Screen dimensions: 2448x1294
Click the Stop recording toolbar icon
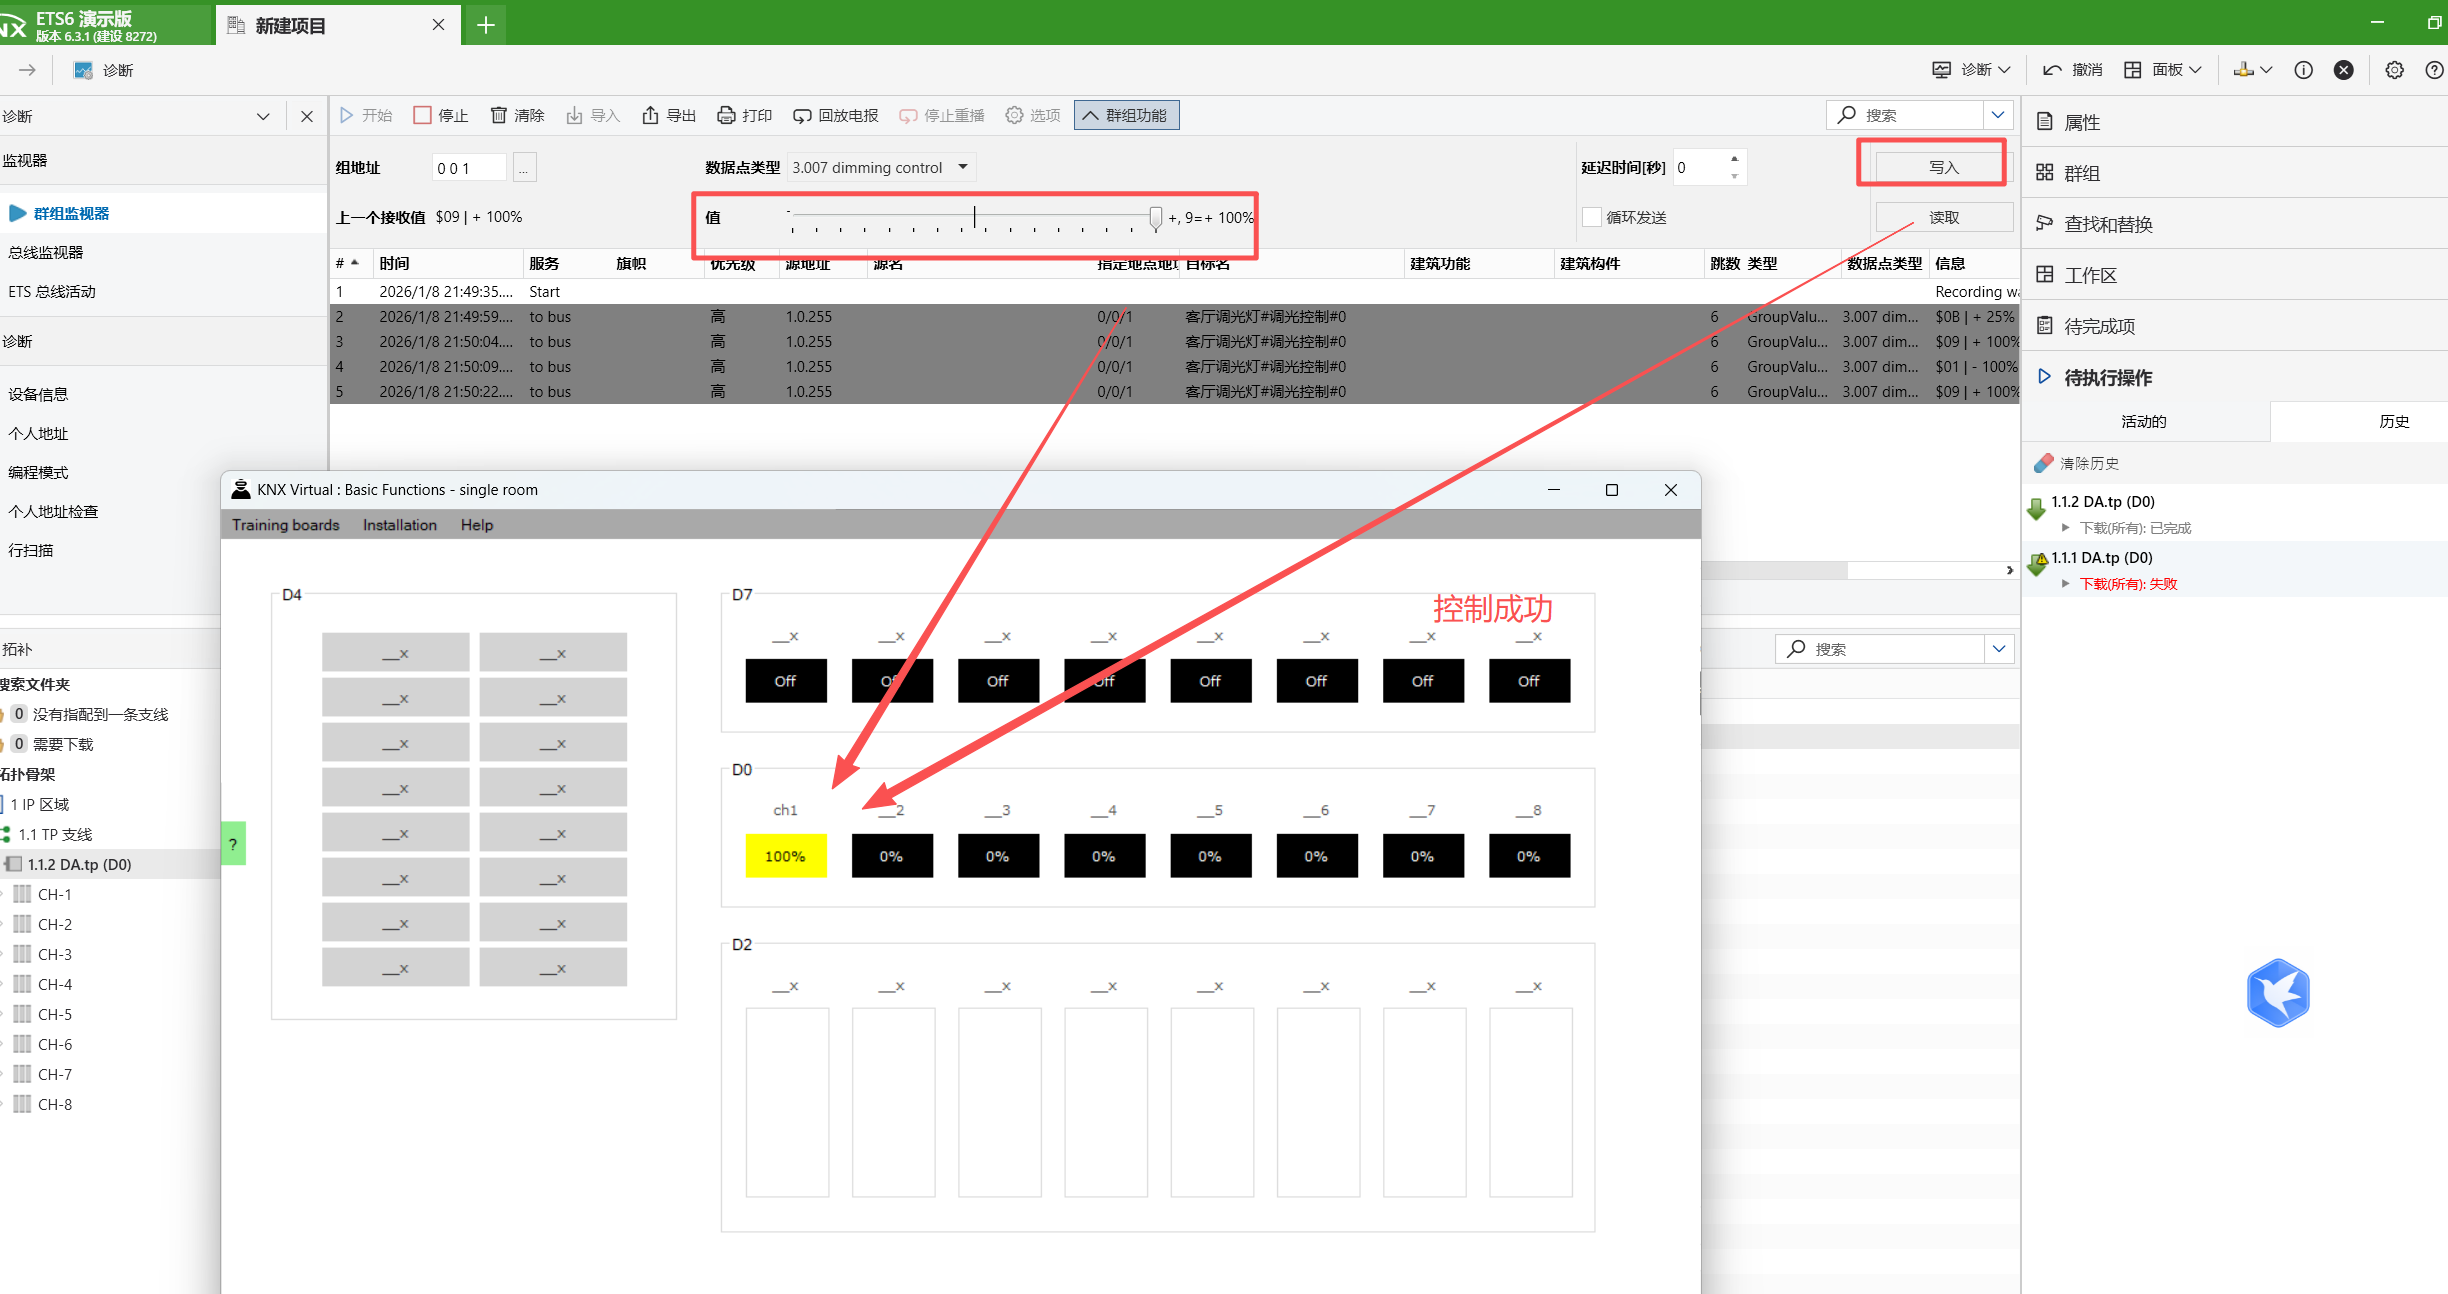423,115
